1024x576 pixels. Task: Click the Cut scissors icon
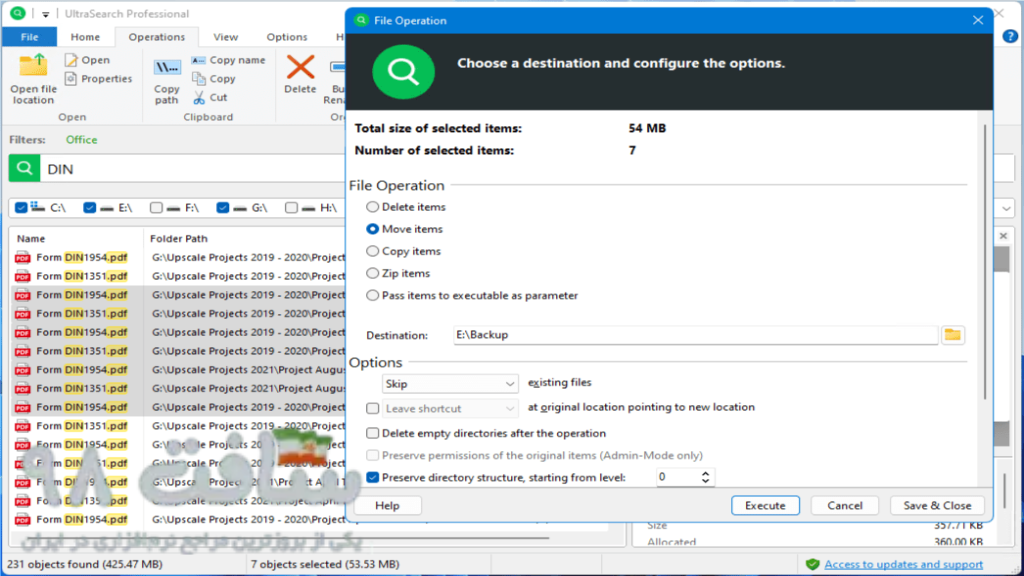199,98
